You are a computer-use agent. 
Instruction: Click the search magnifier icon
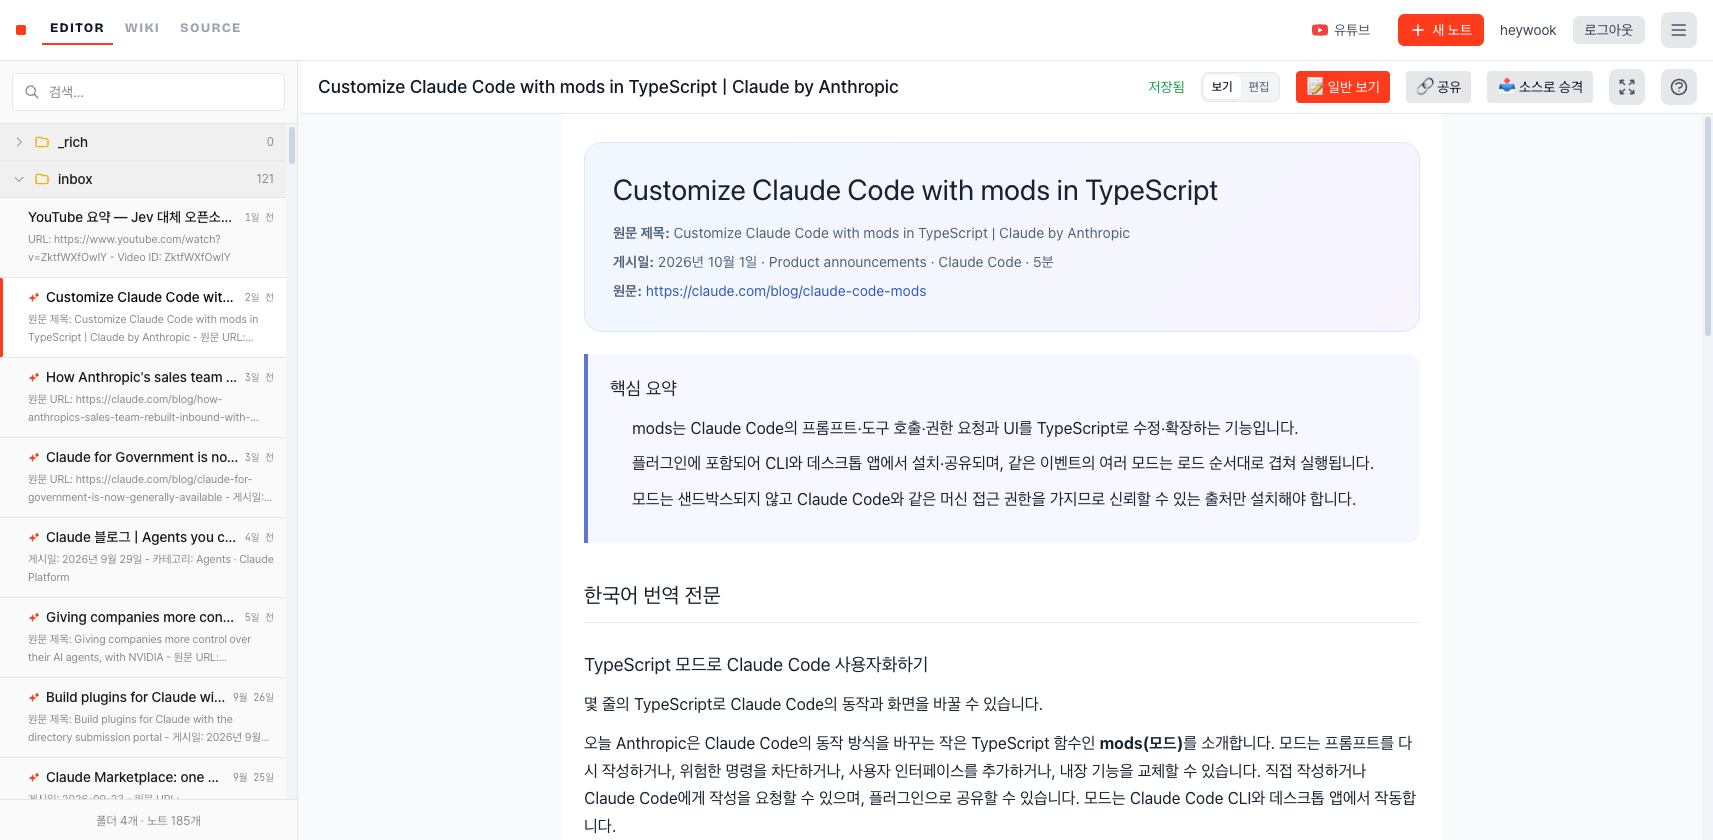tap(32, 92)
